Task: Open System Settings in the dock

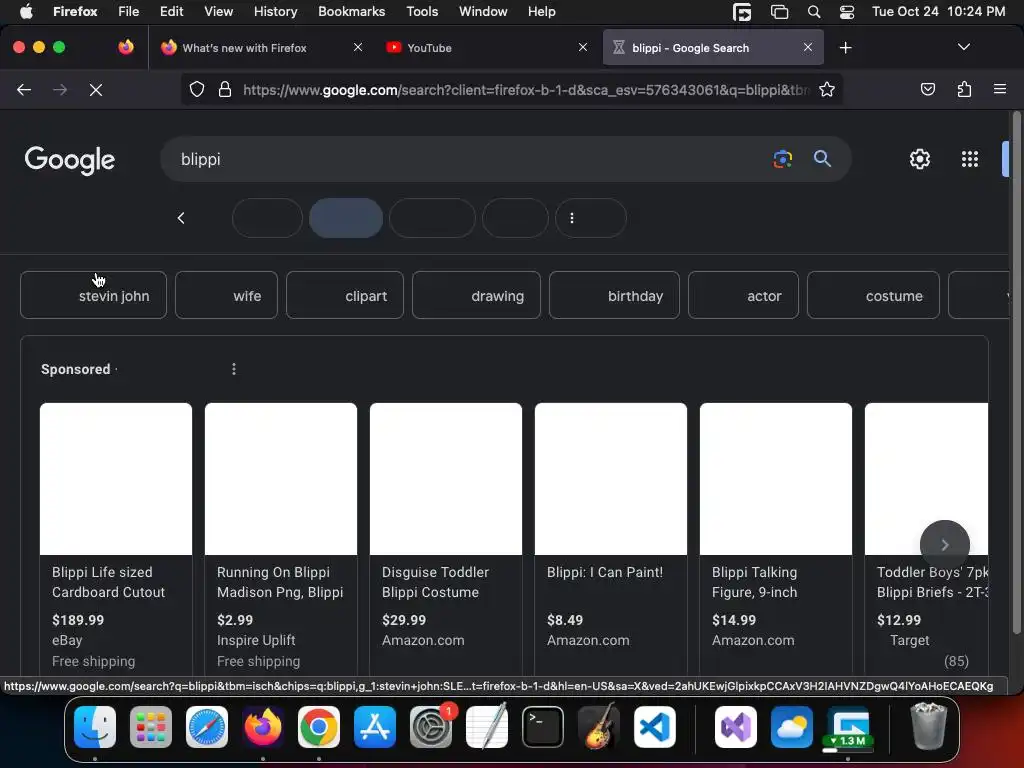Action: [431, 727]
